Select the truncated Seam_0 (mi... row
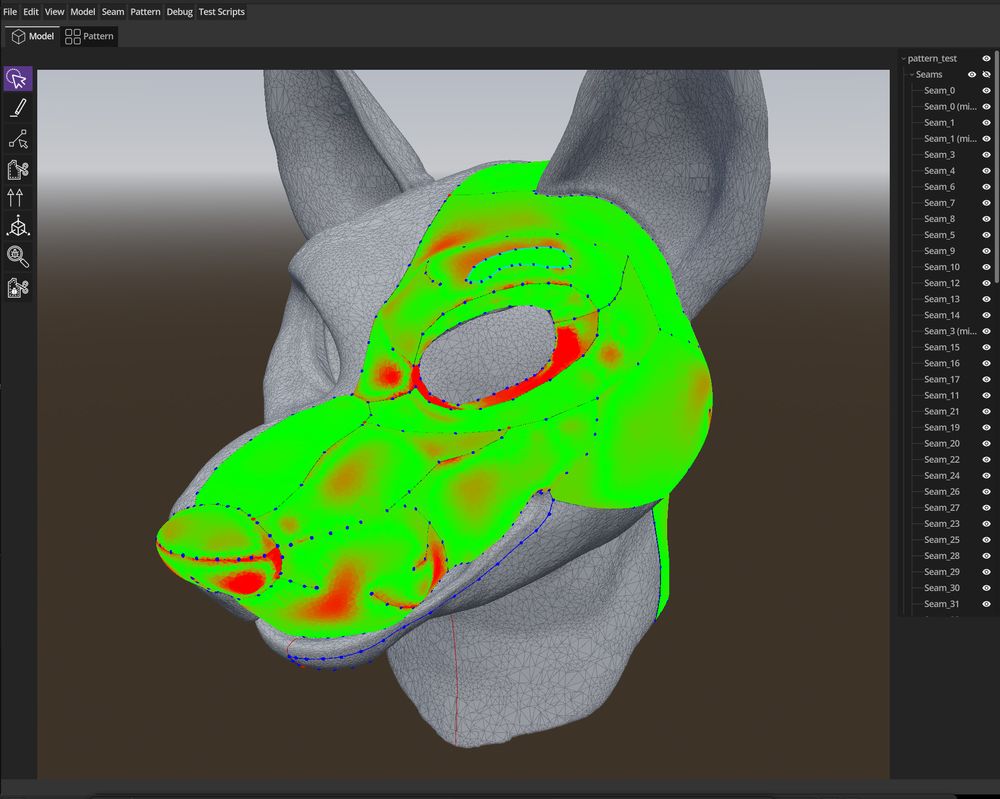 point(948,106)
